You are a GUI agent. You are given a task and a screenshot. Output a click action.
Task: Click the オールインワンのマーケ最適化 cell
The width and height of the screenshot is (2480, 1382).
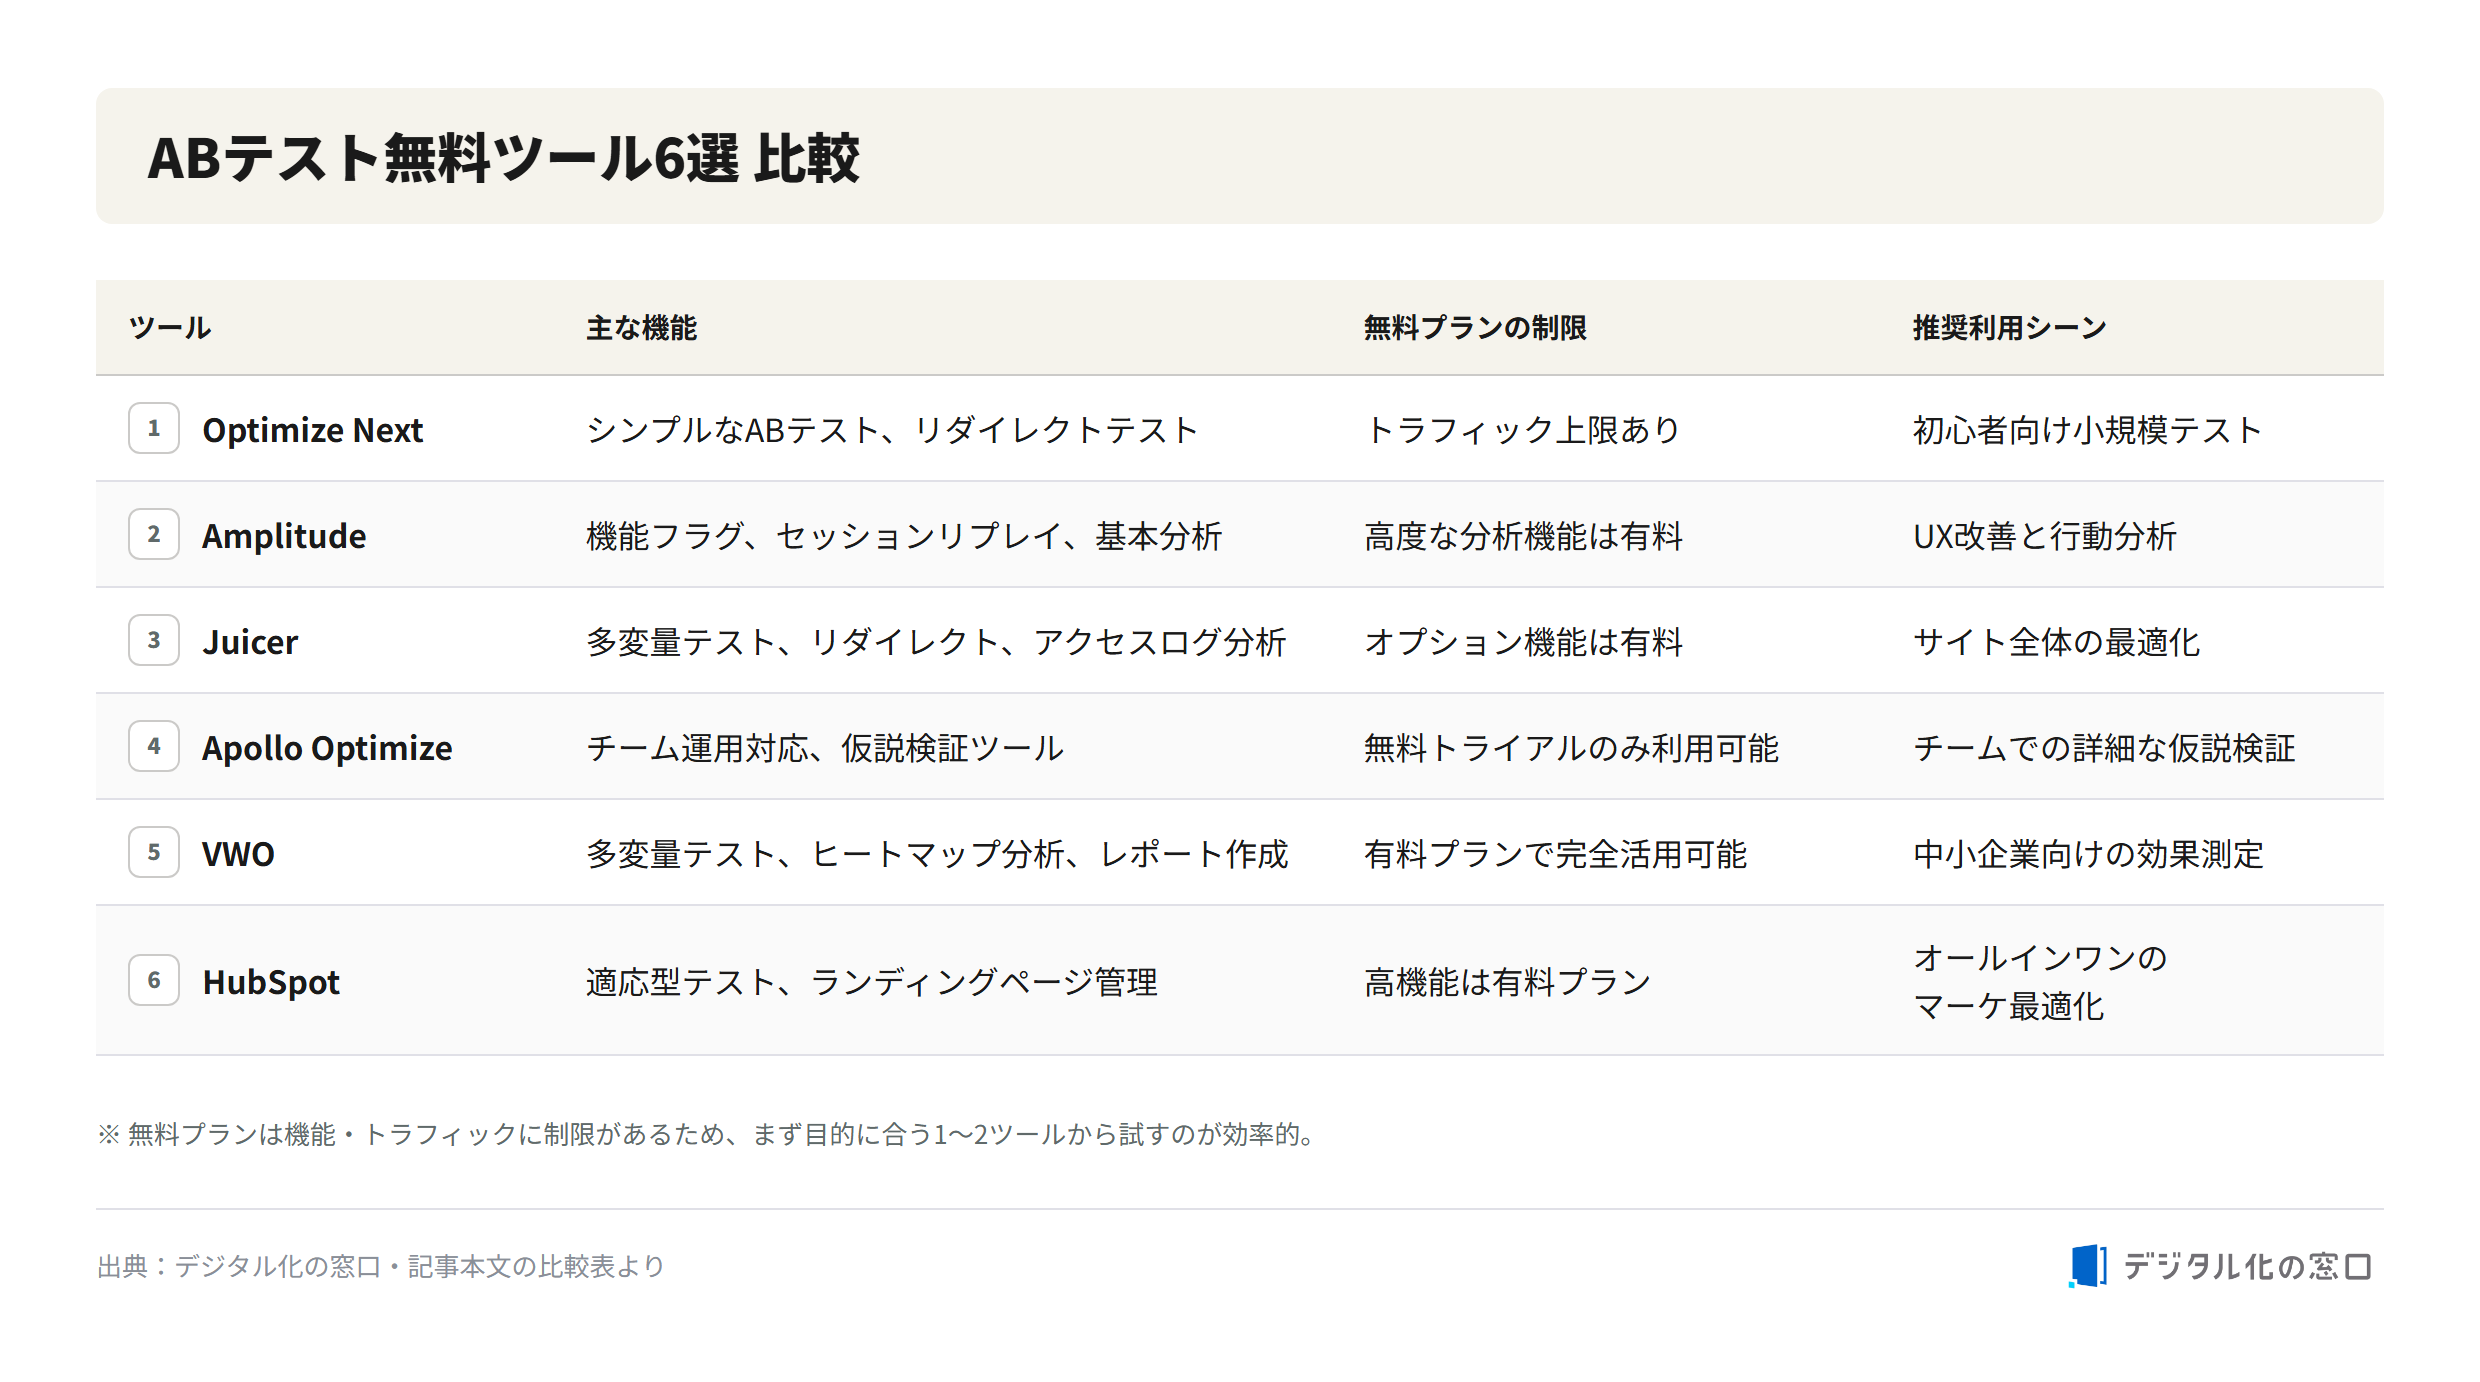tap(2040, 982)
